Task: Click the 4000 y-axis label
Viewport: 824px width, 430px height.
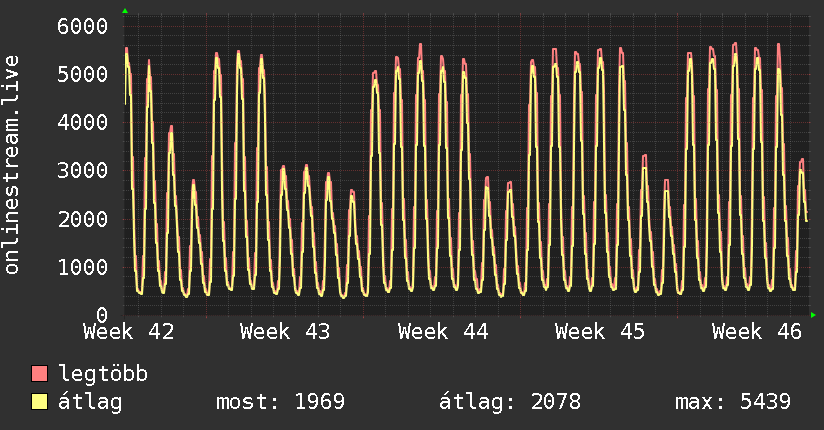Action: tap(83, 122)
